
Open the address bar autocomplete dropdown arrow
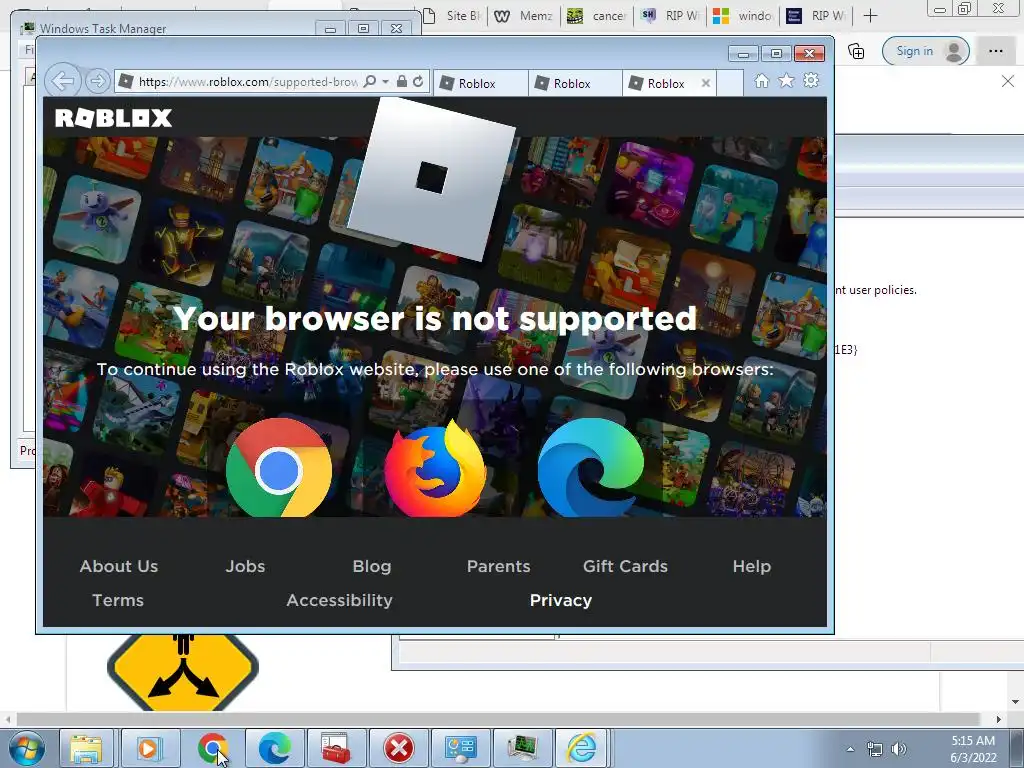click(x=386, y=82)
